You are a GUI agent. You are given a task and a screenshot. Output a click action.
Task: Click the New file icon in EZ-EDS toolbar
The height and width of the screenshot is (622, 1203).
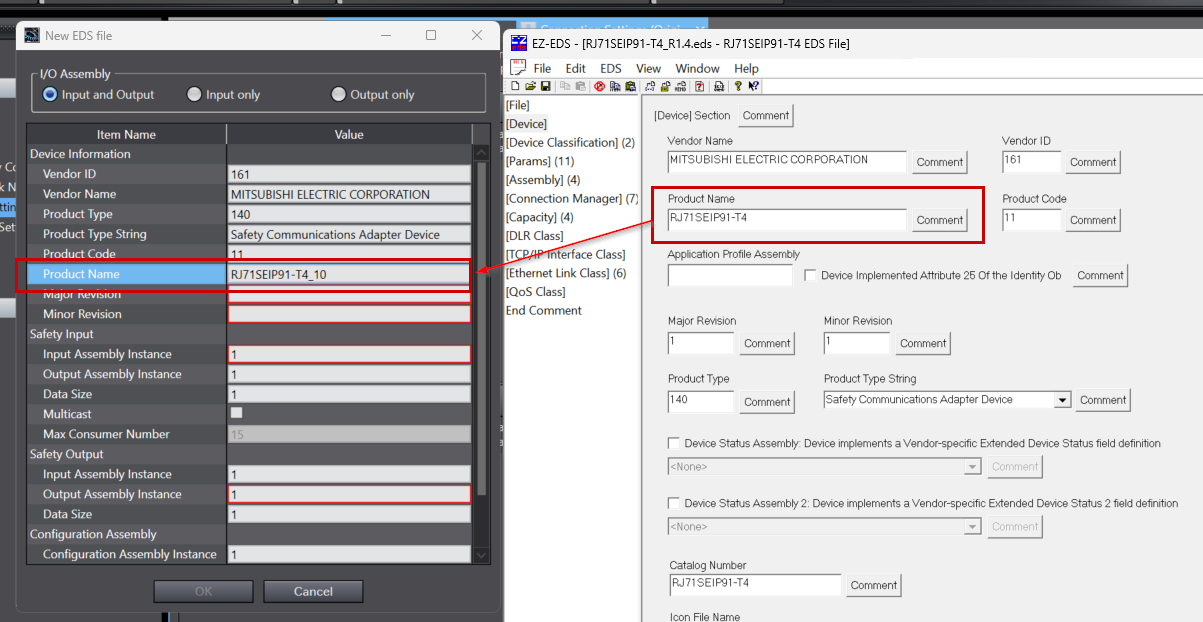(515, 86)
